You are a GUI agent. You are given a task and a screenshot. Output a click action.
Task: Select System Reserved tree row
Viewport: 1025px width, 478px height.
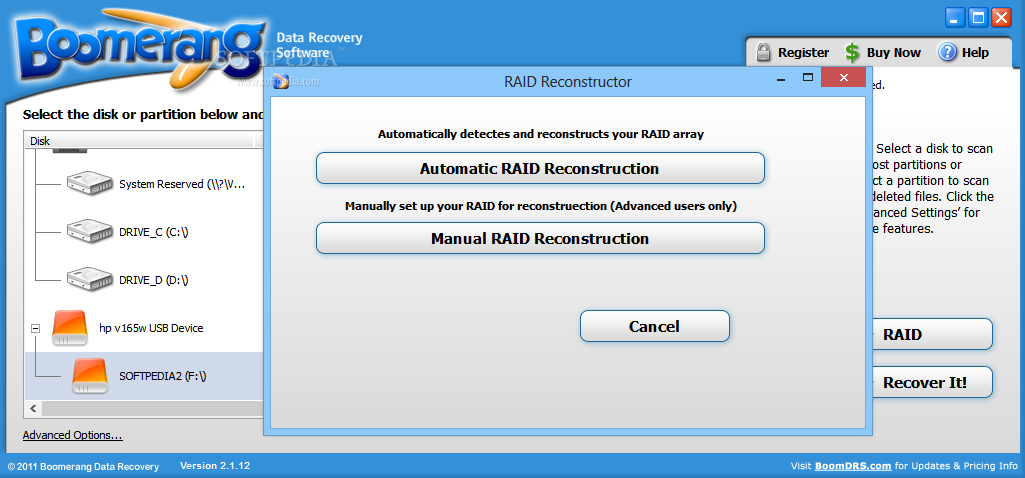coord(144,184)
